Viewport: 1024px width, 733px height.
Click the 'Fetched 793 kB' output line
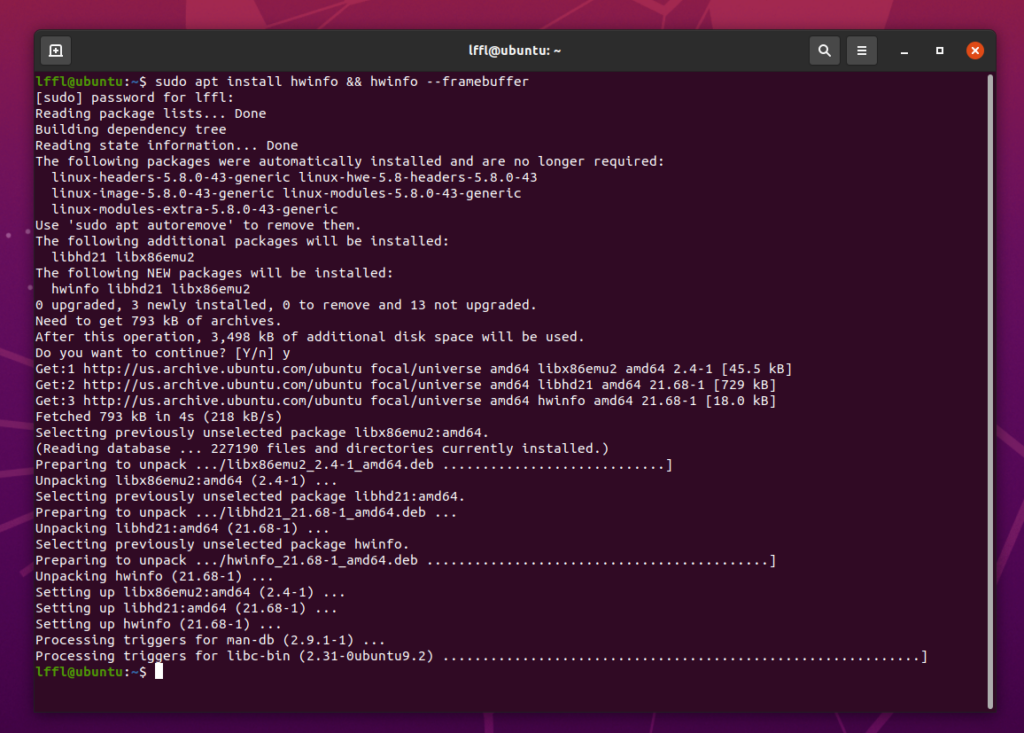coord(158,416)
